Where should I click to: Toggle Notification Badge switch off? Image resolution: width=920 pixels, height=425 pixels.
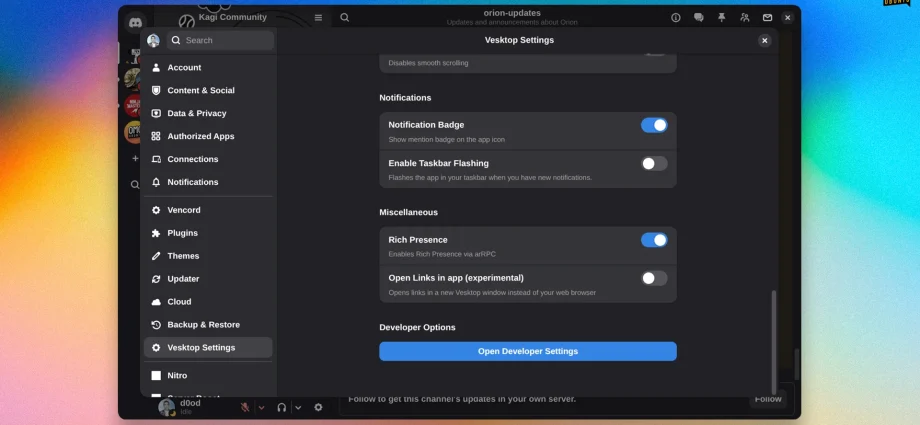pyautogui.click(x=654, y=125)
